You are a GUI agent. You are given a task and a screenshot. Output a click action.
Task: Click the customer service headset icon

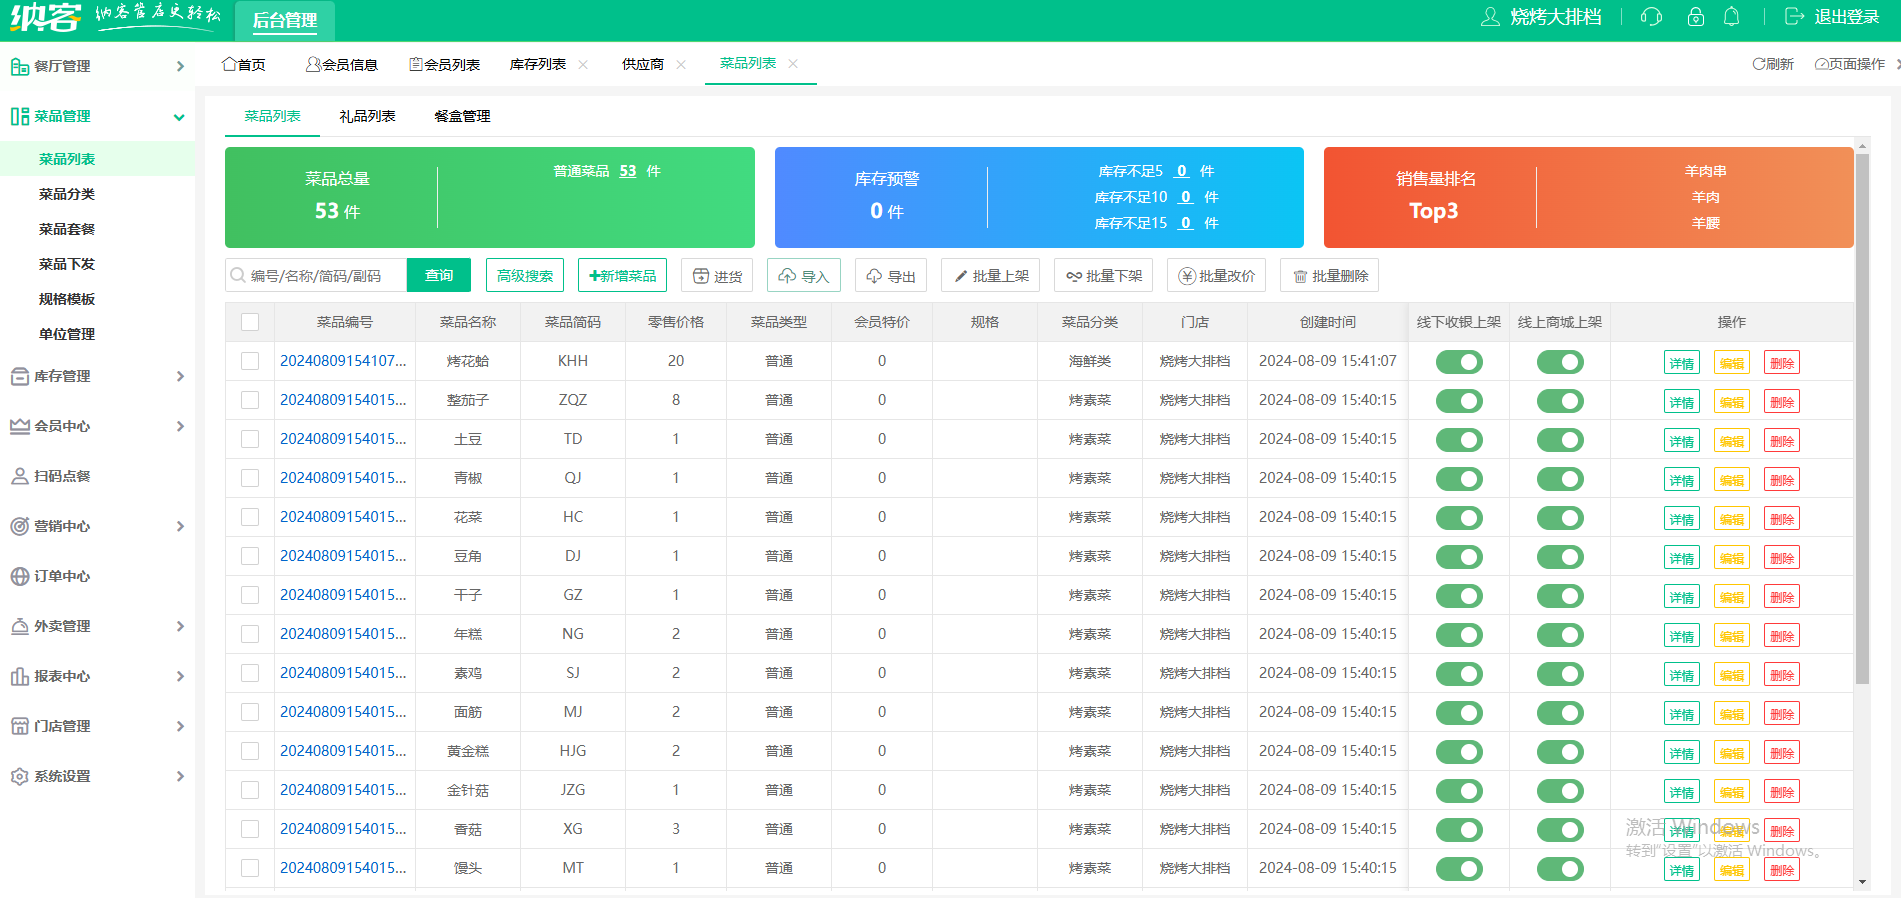(x=1651, y=17)
